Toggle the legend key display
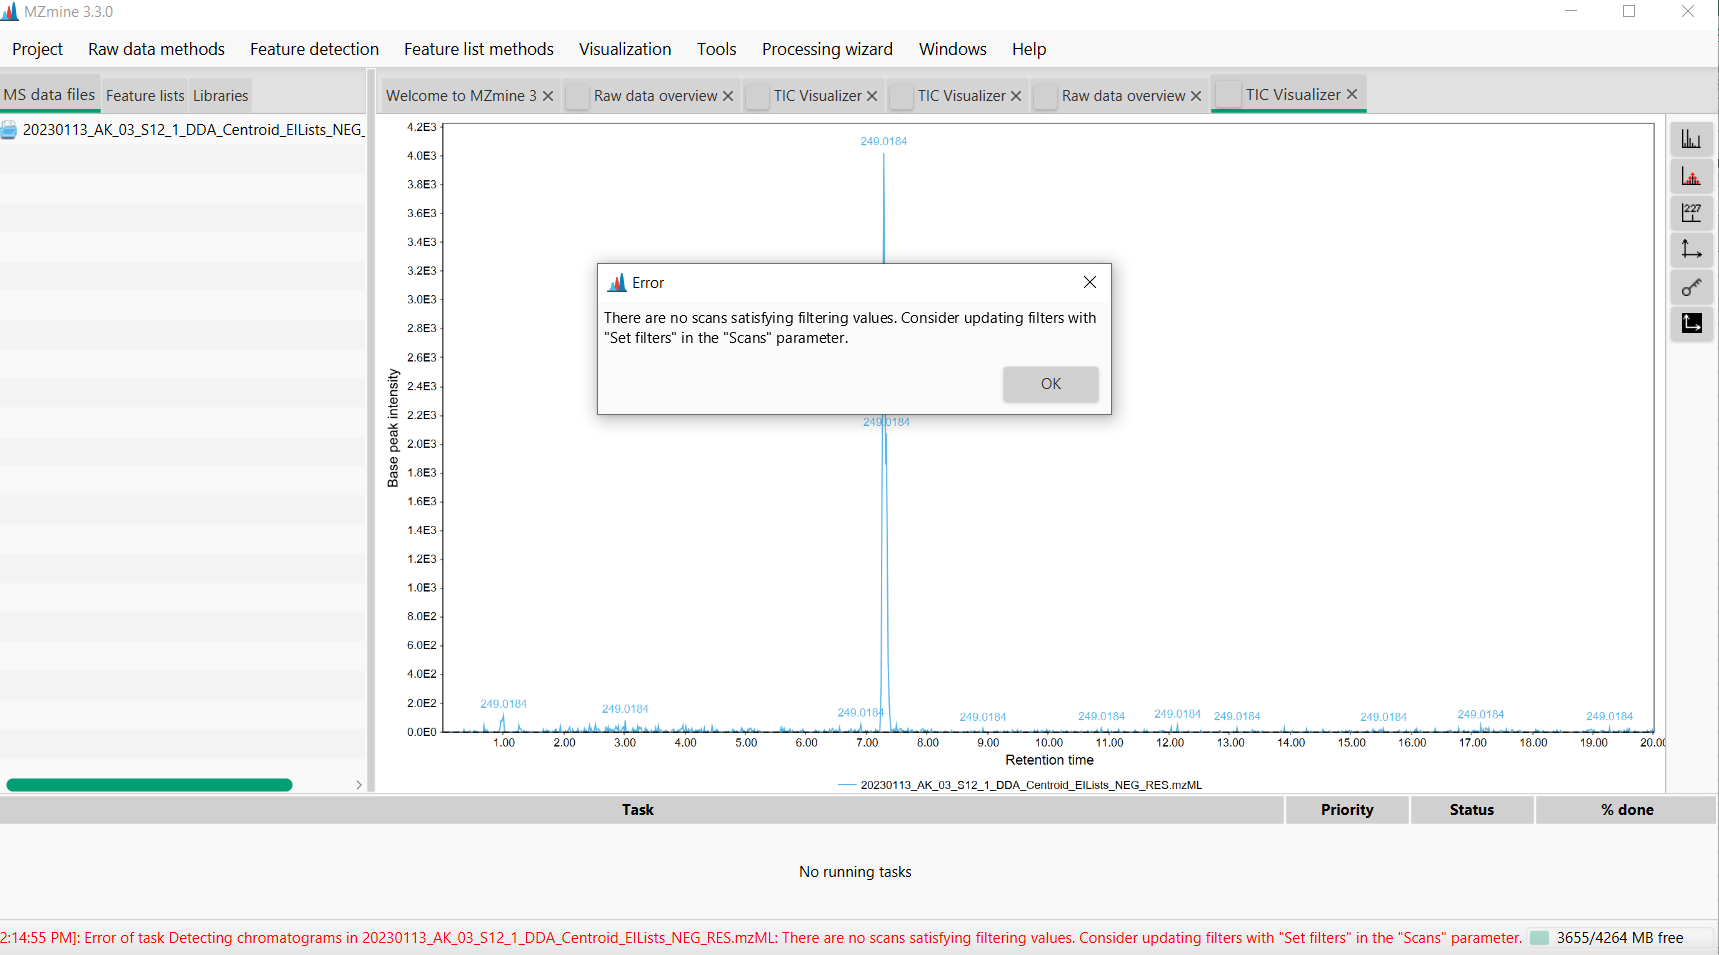The width and height of the screenshot is (1719, 955). click(x=1692, y=287)
